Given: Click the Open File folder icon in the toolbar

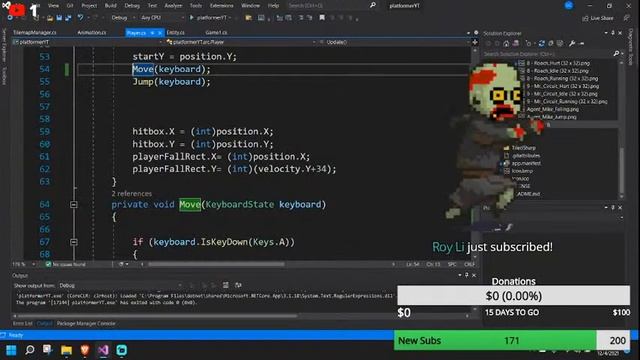Looking at the screenshot, I should [x=50, y=18].
